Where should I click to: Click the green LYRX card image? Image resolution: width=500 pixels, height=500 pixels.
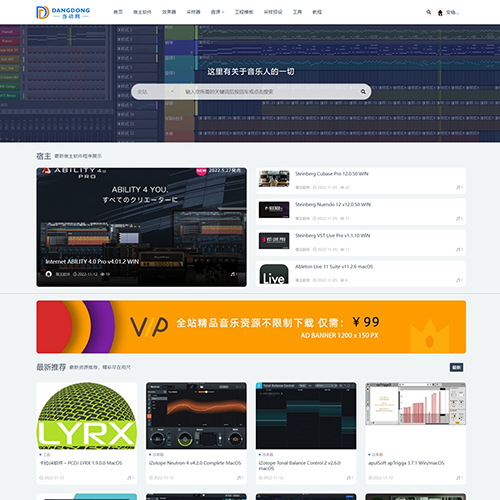click(x=87, y=416)
